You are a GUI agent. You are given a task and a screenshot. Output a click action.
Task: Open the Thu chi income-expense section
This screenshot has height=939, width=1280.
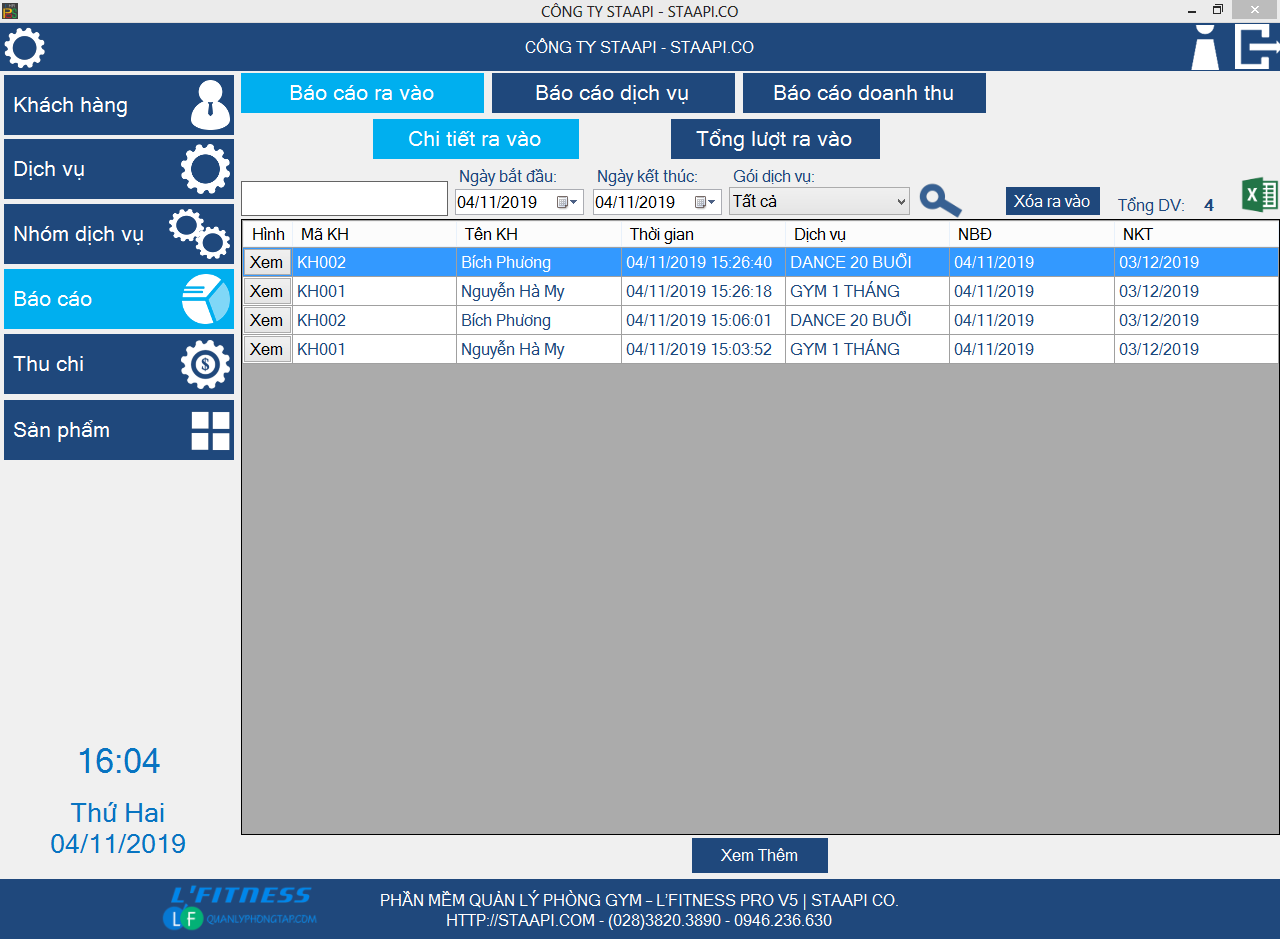click(x=119, y=364)
